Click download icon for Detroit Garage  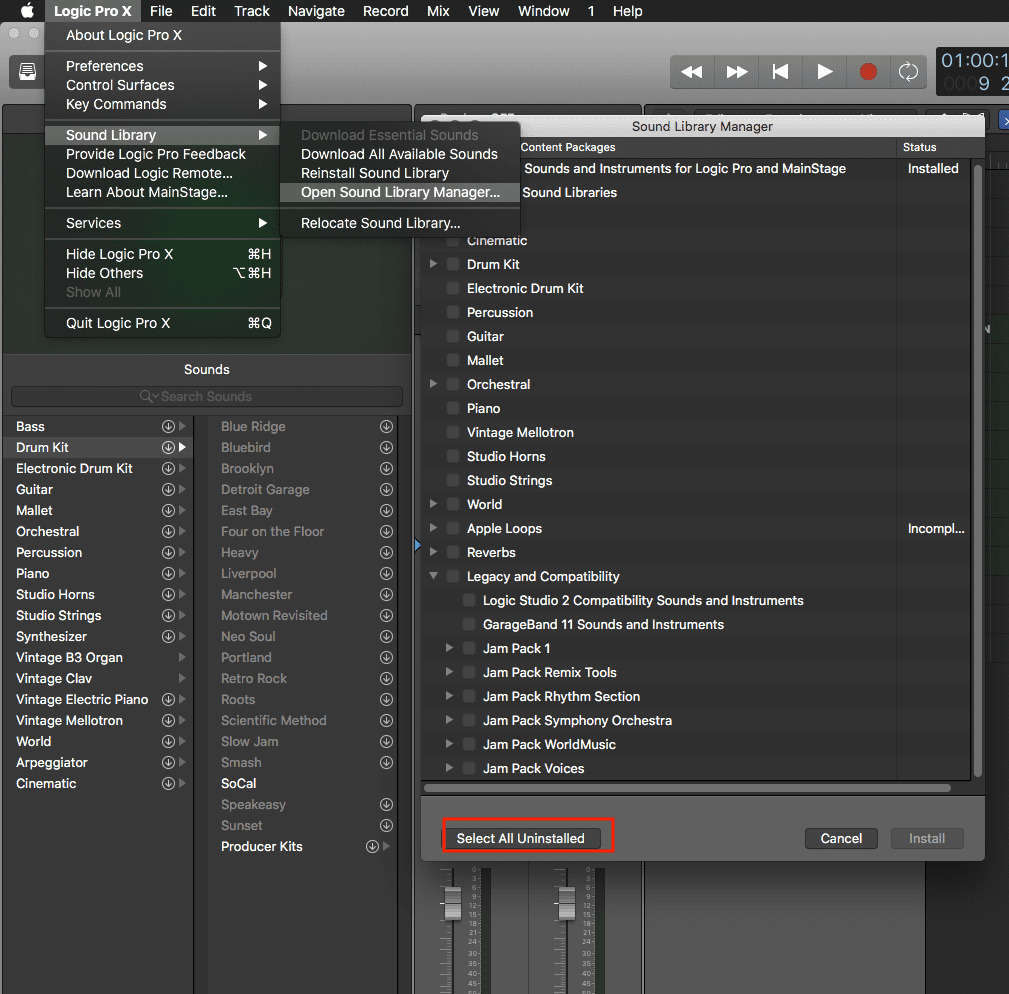386,490
